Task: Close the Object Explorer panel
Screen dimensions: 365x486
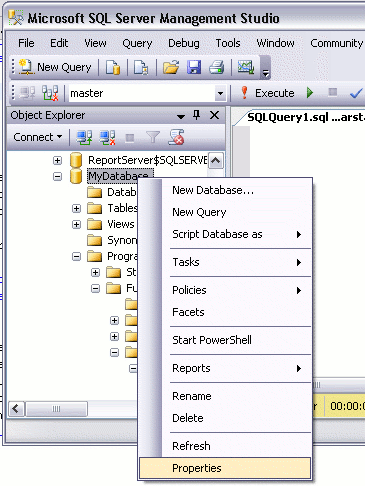Action: (x=214, y=115)
